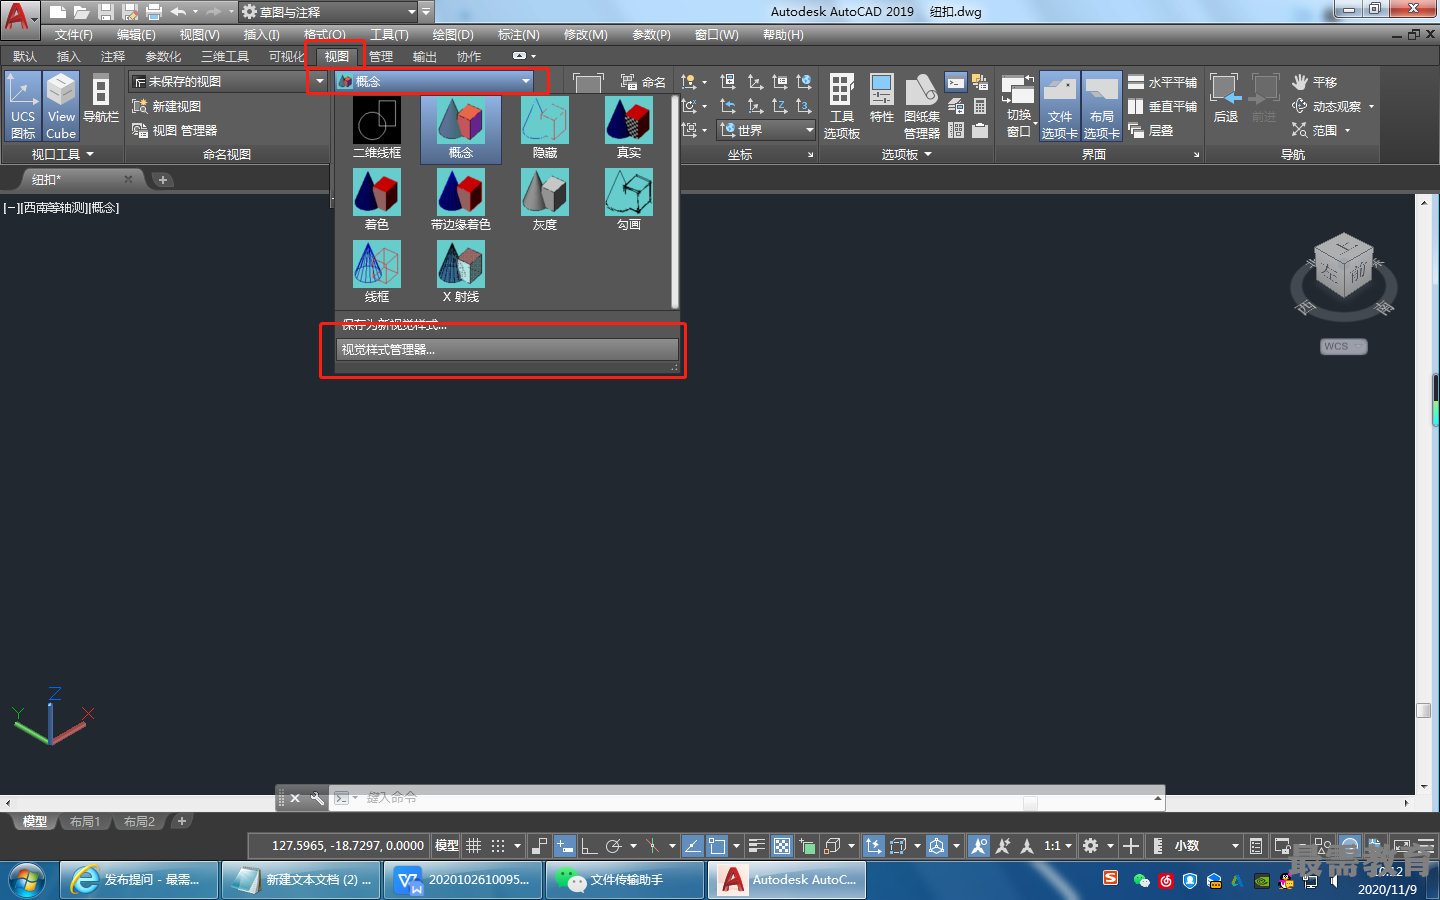Click the undo arrow in quick access toolbar
This screenshot has width=1440, height=900.
coord(178,12)
